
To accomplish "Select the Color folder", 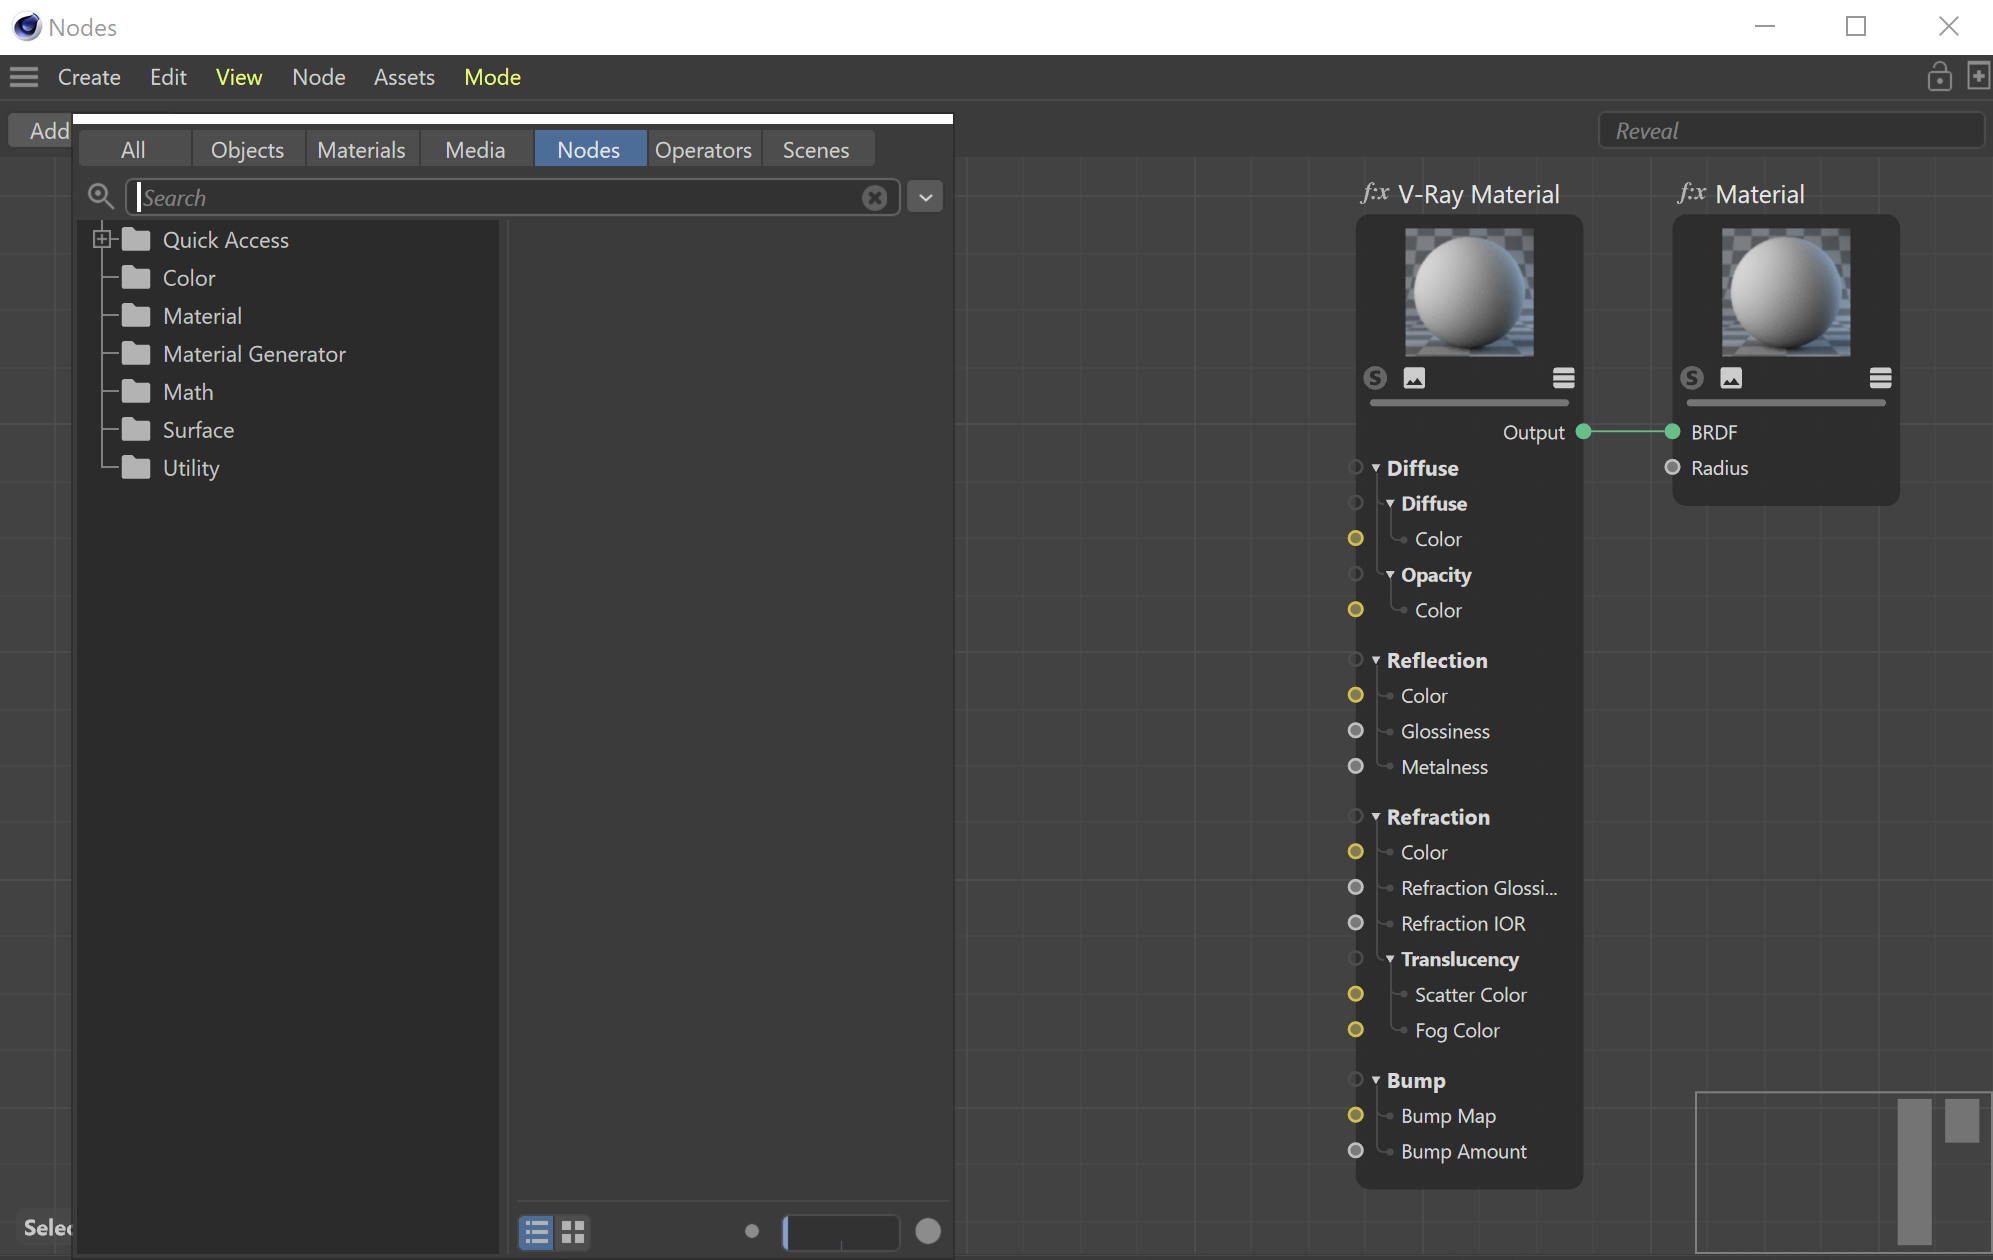I will [x=189, y=278].
